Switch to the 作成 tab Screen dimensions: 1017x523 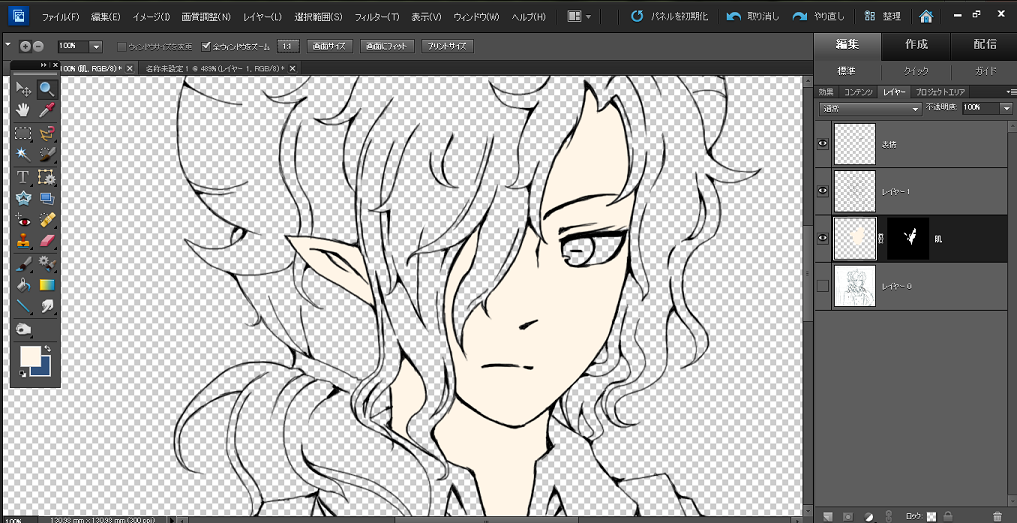pyautogui.click(x=916, y=44)
